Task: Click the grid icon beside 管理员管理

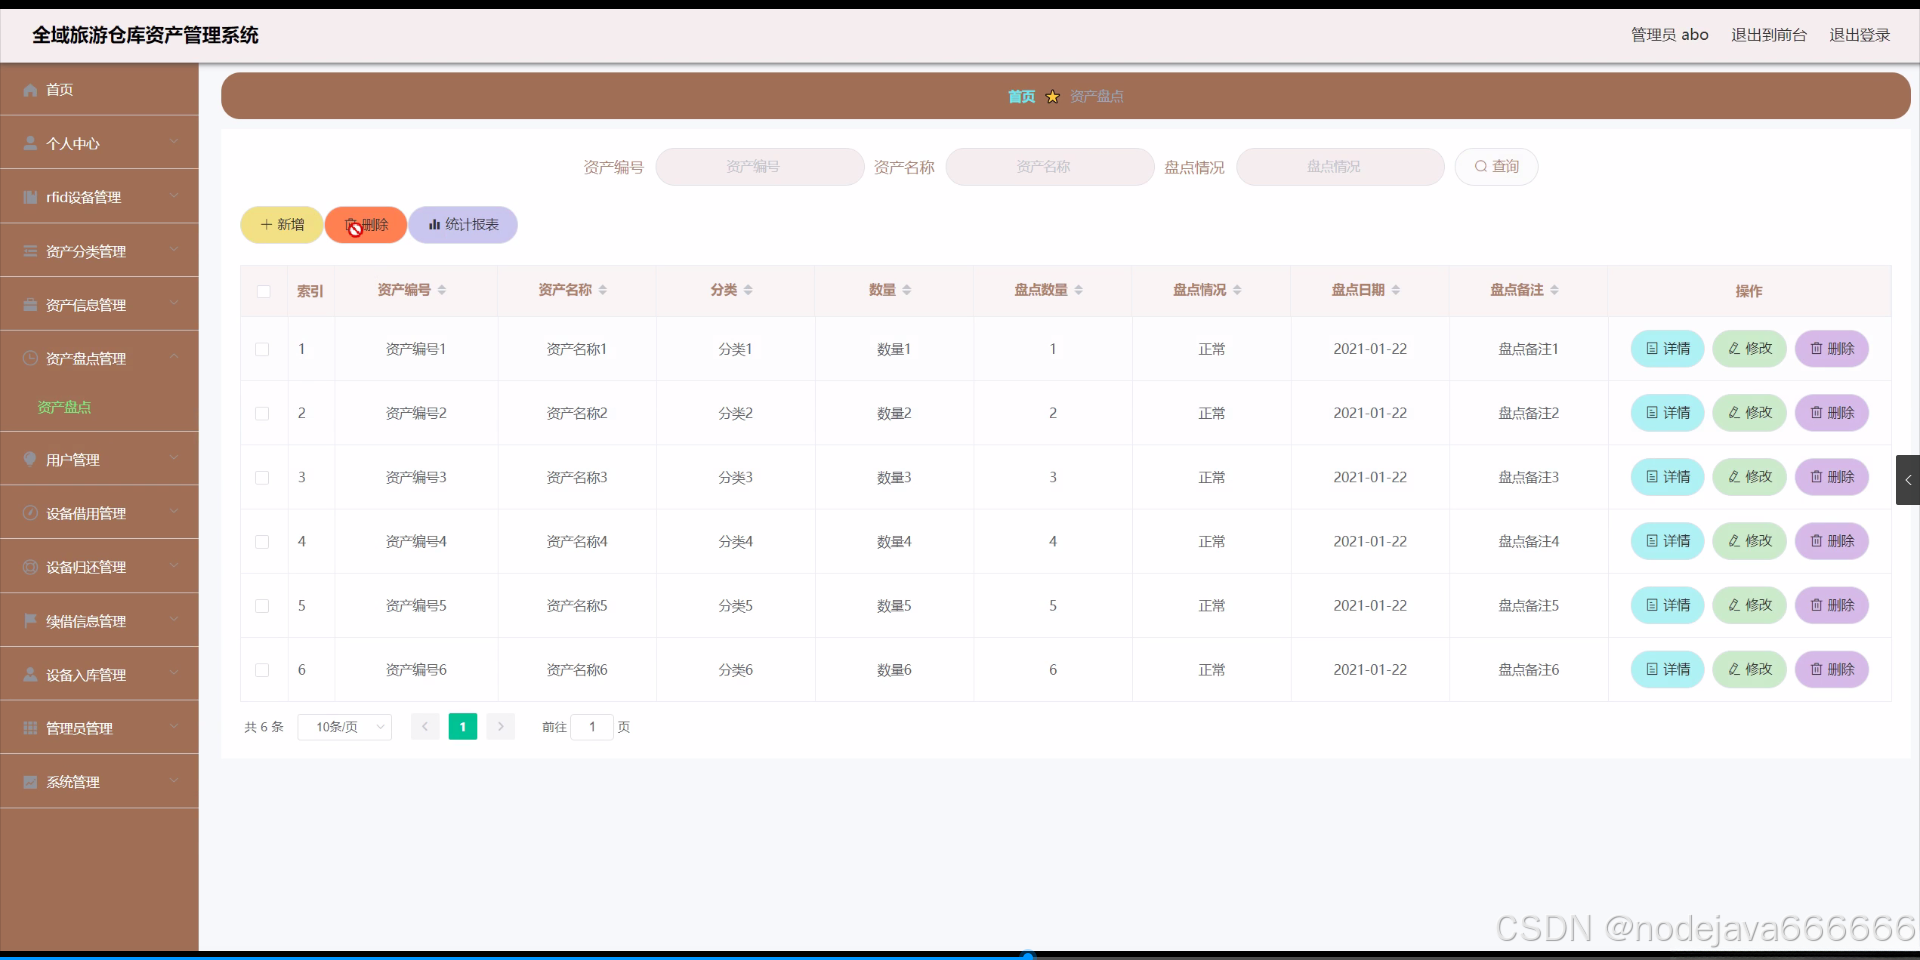Action: (x=30, y=728)
